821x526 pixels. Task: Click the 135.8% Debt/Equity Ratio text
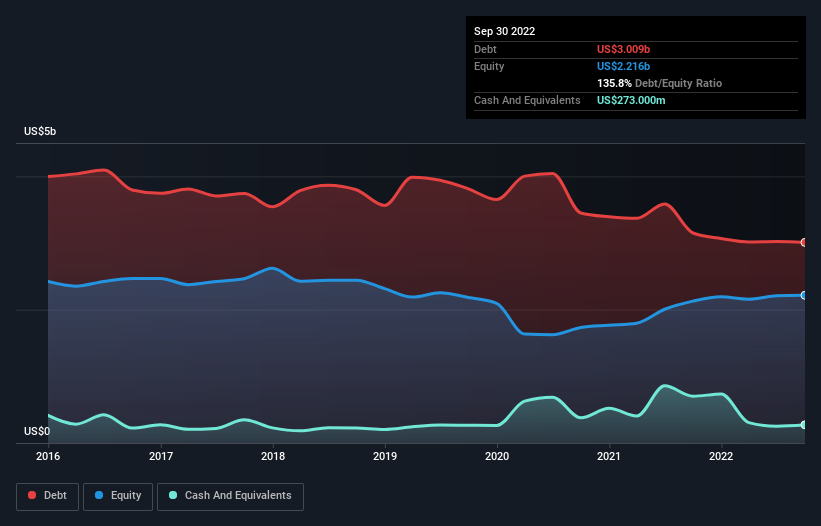[659, 83]
